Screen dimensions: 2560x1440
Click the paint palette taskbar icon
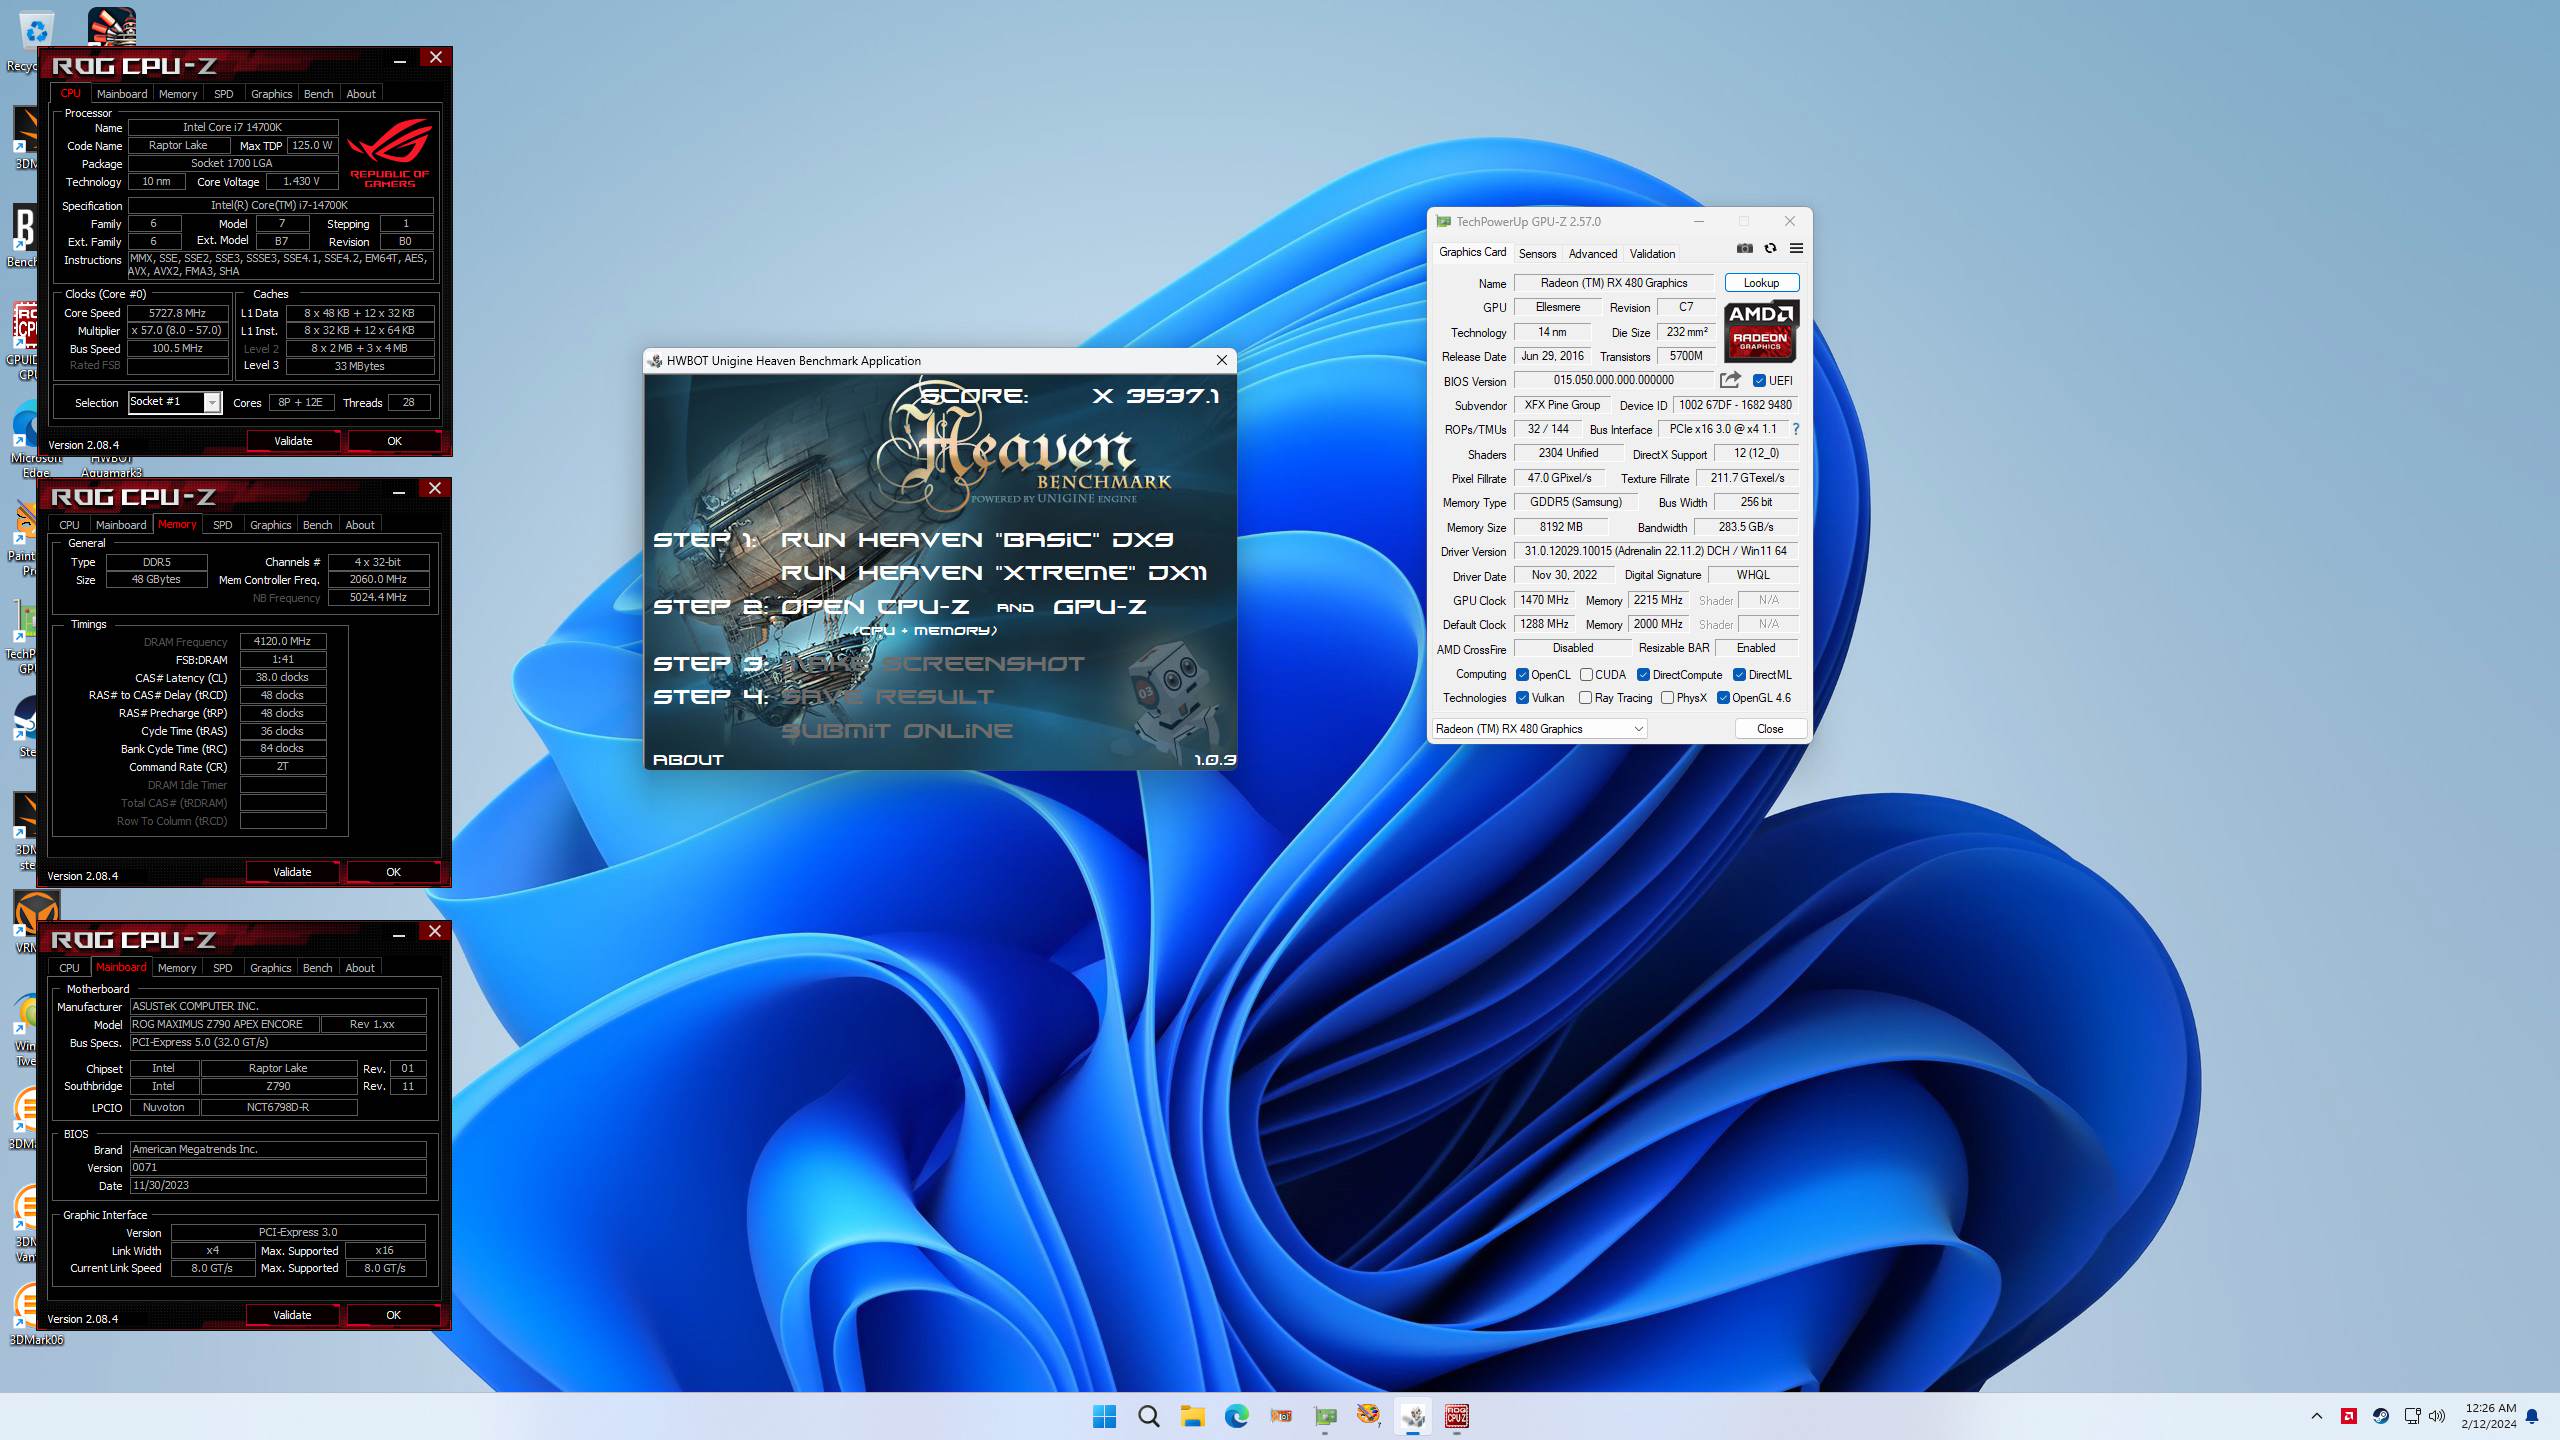click(x=1369, y=1416)
